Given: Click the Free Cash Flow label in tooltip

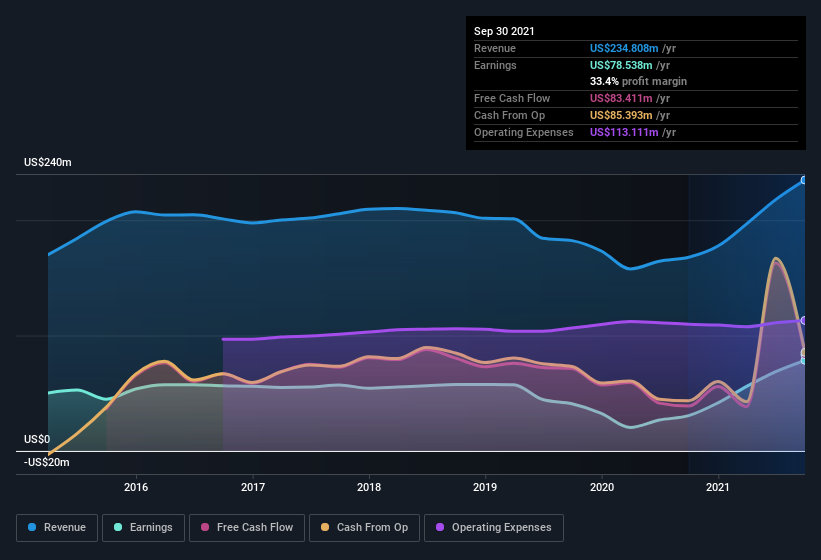Looking at the screenshot, I should point(512,98).
